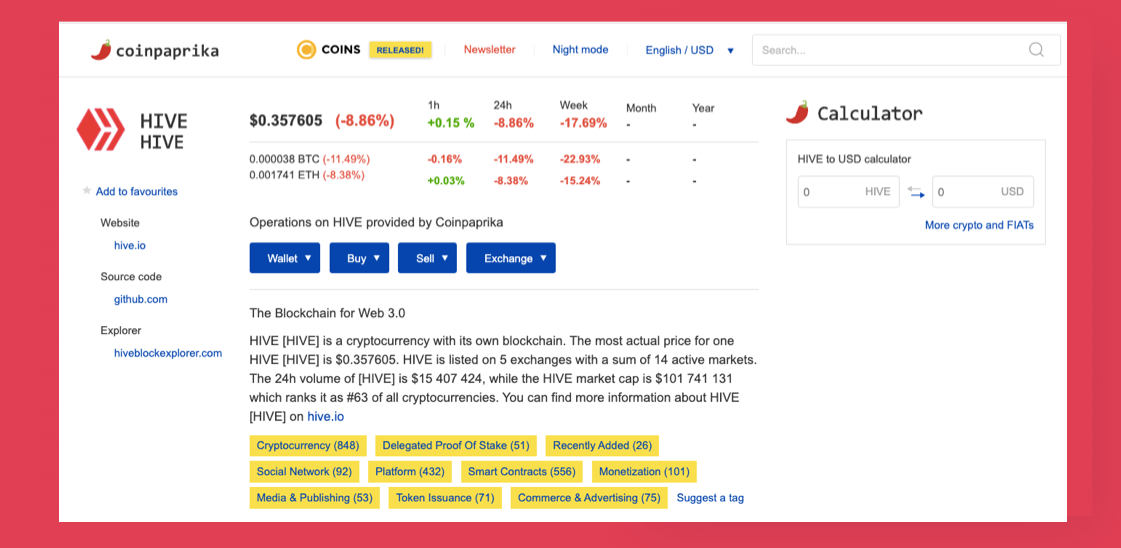Screen dimensions: 1121x548
Task: Expand the Sell dropdown button
Action: coord(427,258)
